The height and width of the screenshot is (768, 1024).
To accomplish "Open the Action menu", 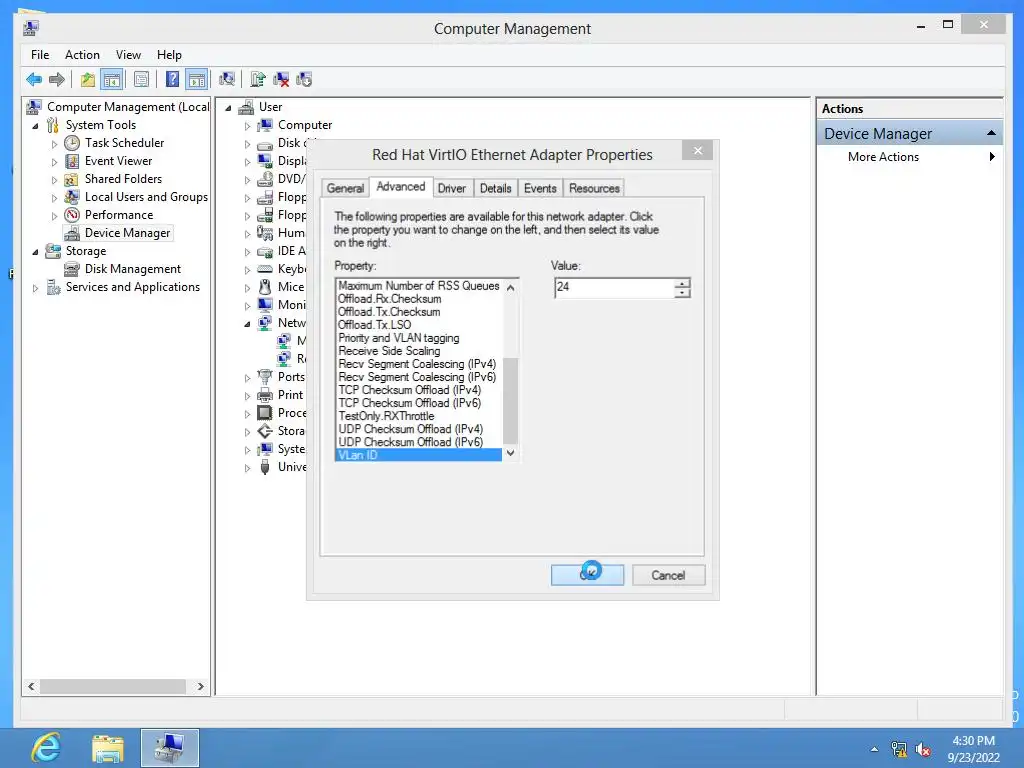I will [82, 55].
